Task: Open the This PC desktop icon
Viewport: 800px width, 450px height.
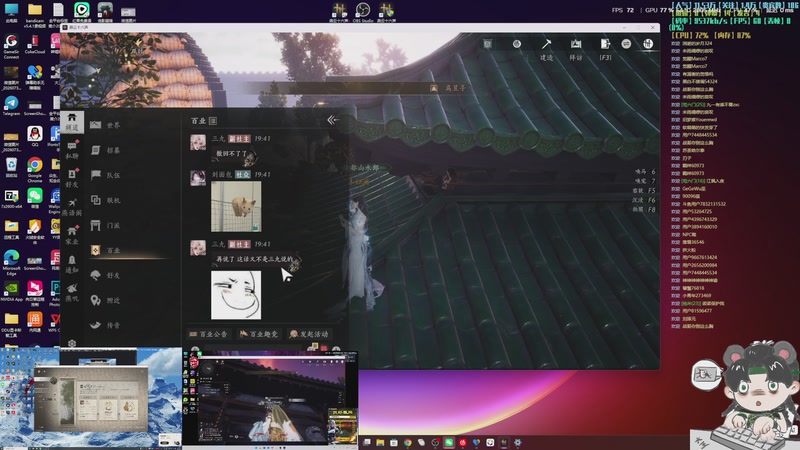Action: click(11, 13)
